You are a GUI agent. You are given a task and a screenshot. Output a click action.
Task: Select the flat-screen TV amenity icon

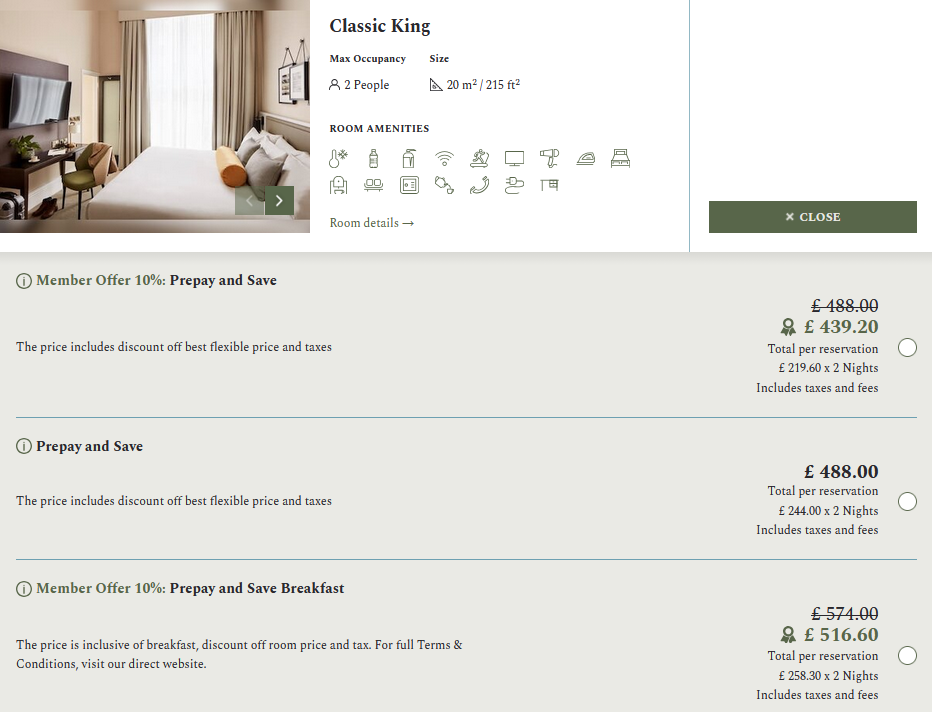[514, 158]
